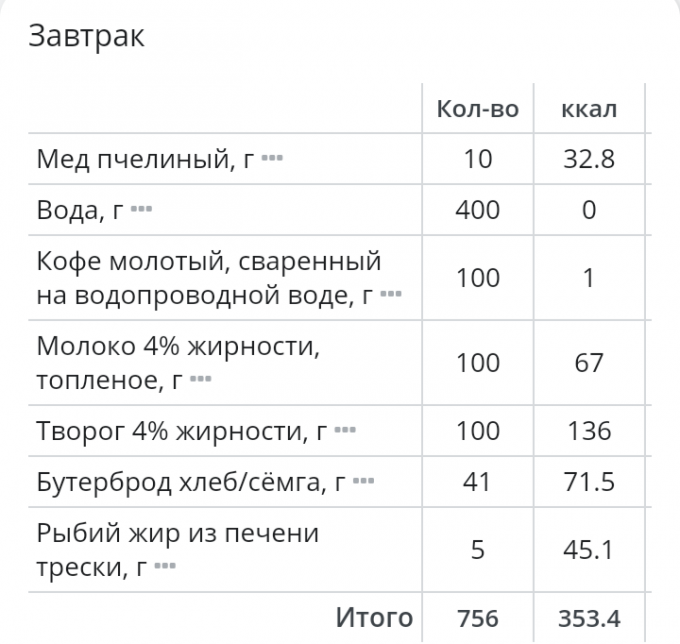Click the three-dot menu next to Вода
The width and height of the screenshot is (680, 644).
(141, 209)
